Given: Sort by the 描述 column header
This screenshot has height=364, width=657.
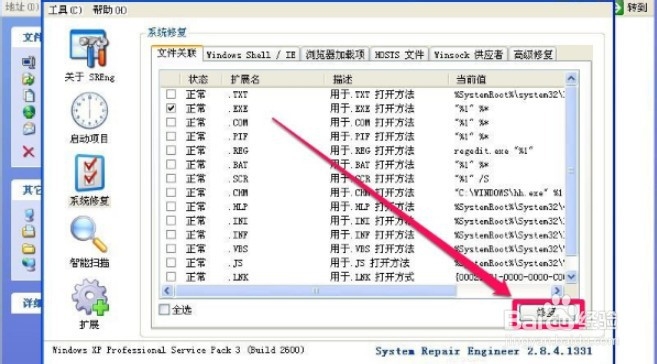Looking at the screenshot, I should point(386,79).
